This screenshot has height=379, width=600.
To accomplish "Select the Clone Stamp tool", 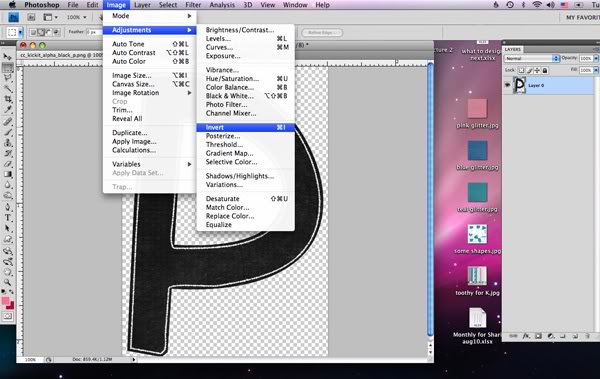I will 8,143.
